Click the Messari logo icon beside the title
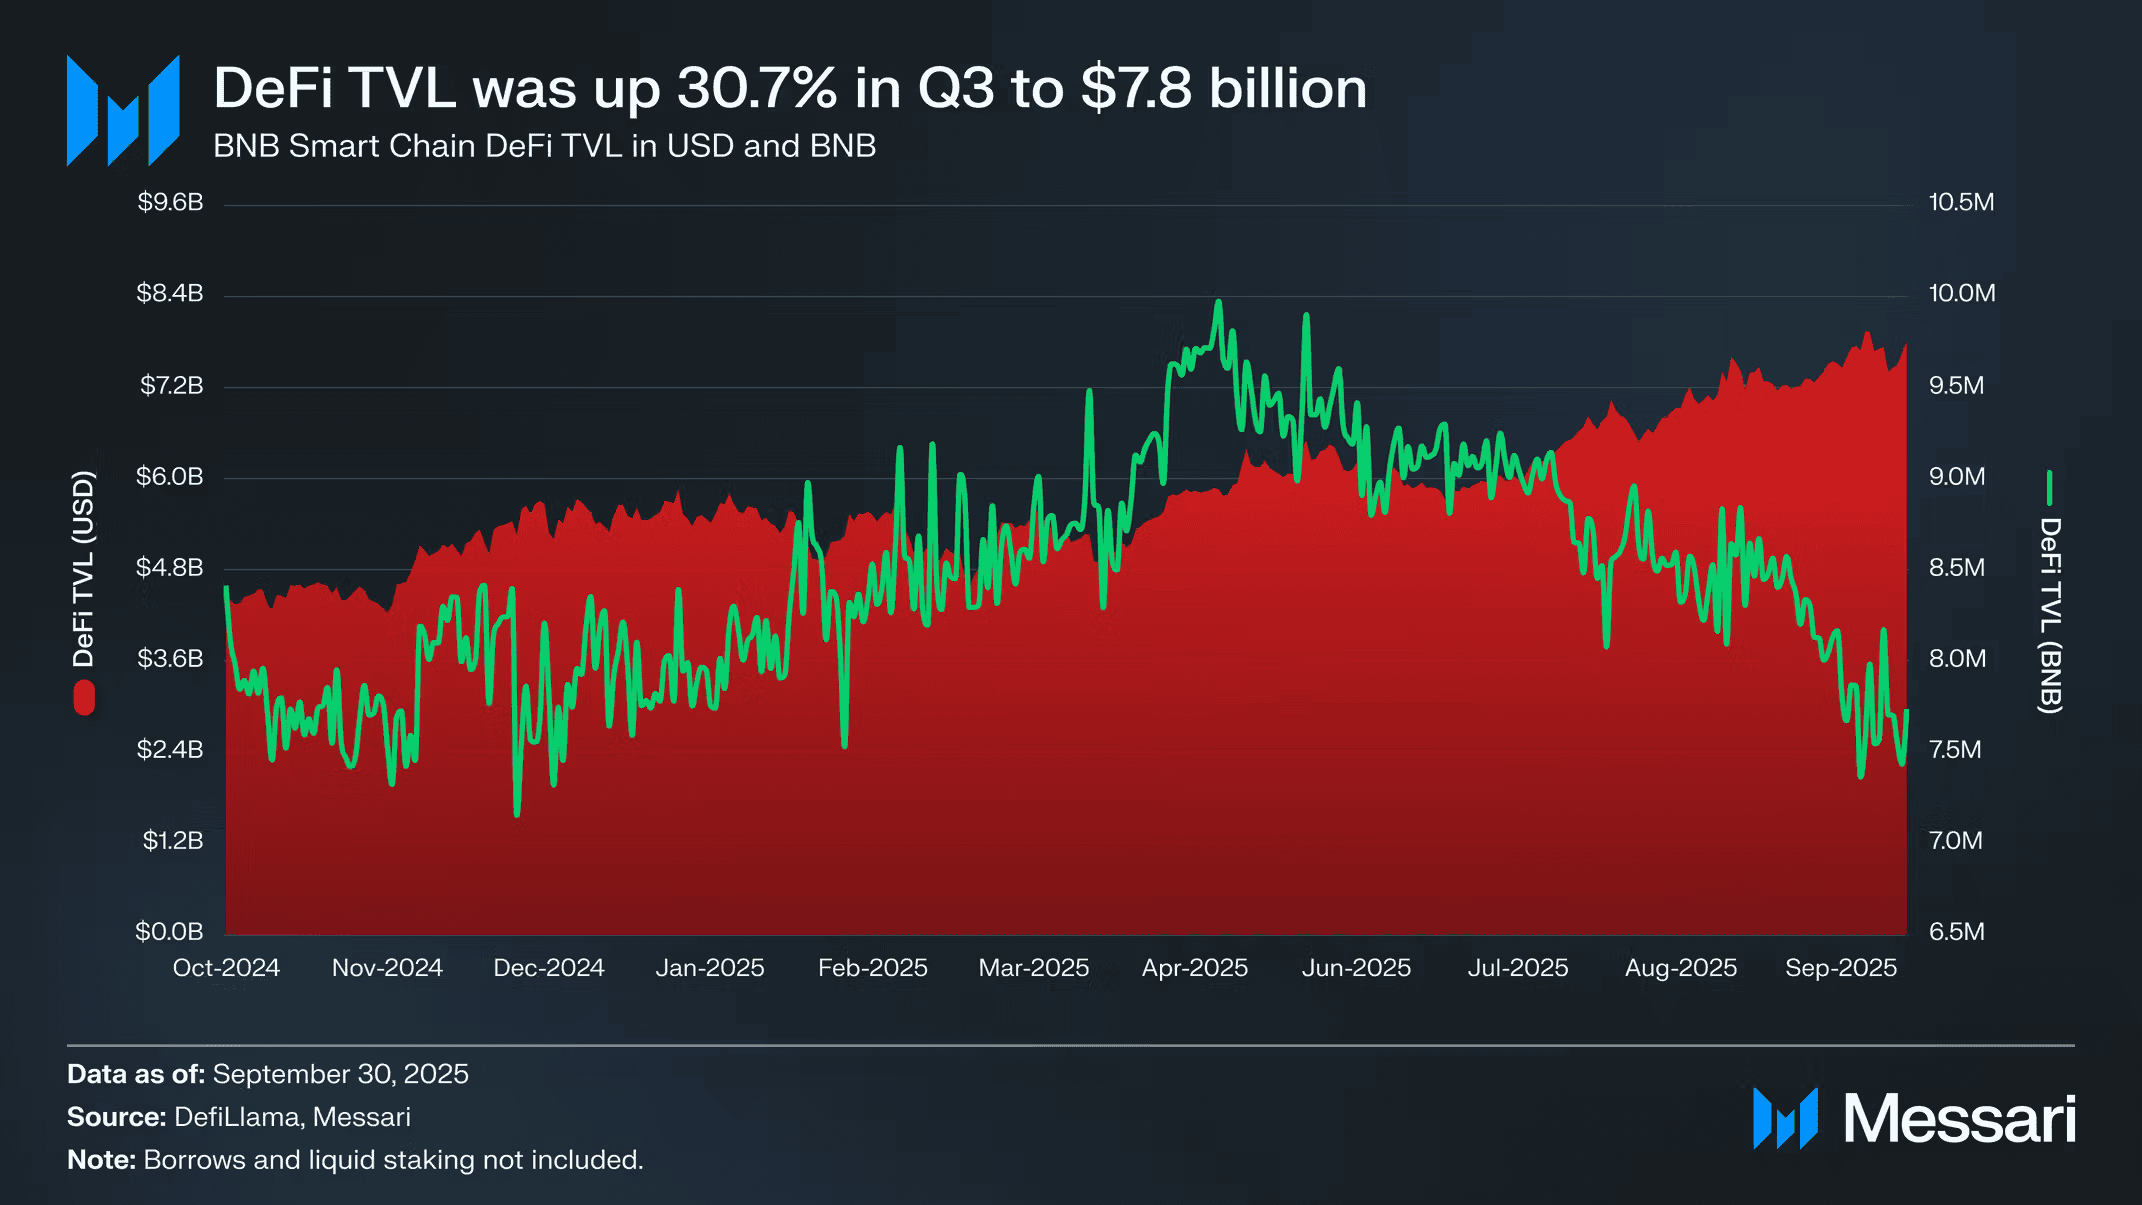 122,111
